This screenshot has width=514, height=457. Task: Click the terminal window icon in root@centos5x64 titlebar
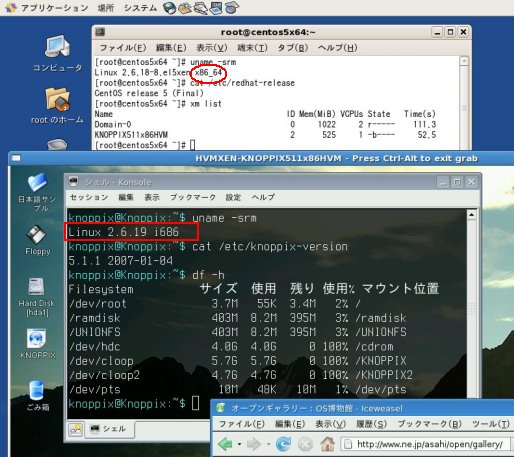pos(100,32)
